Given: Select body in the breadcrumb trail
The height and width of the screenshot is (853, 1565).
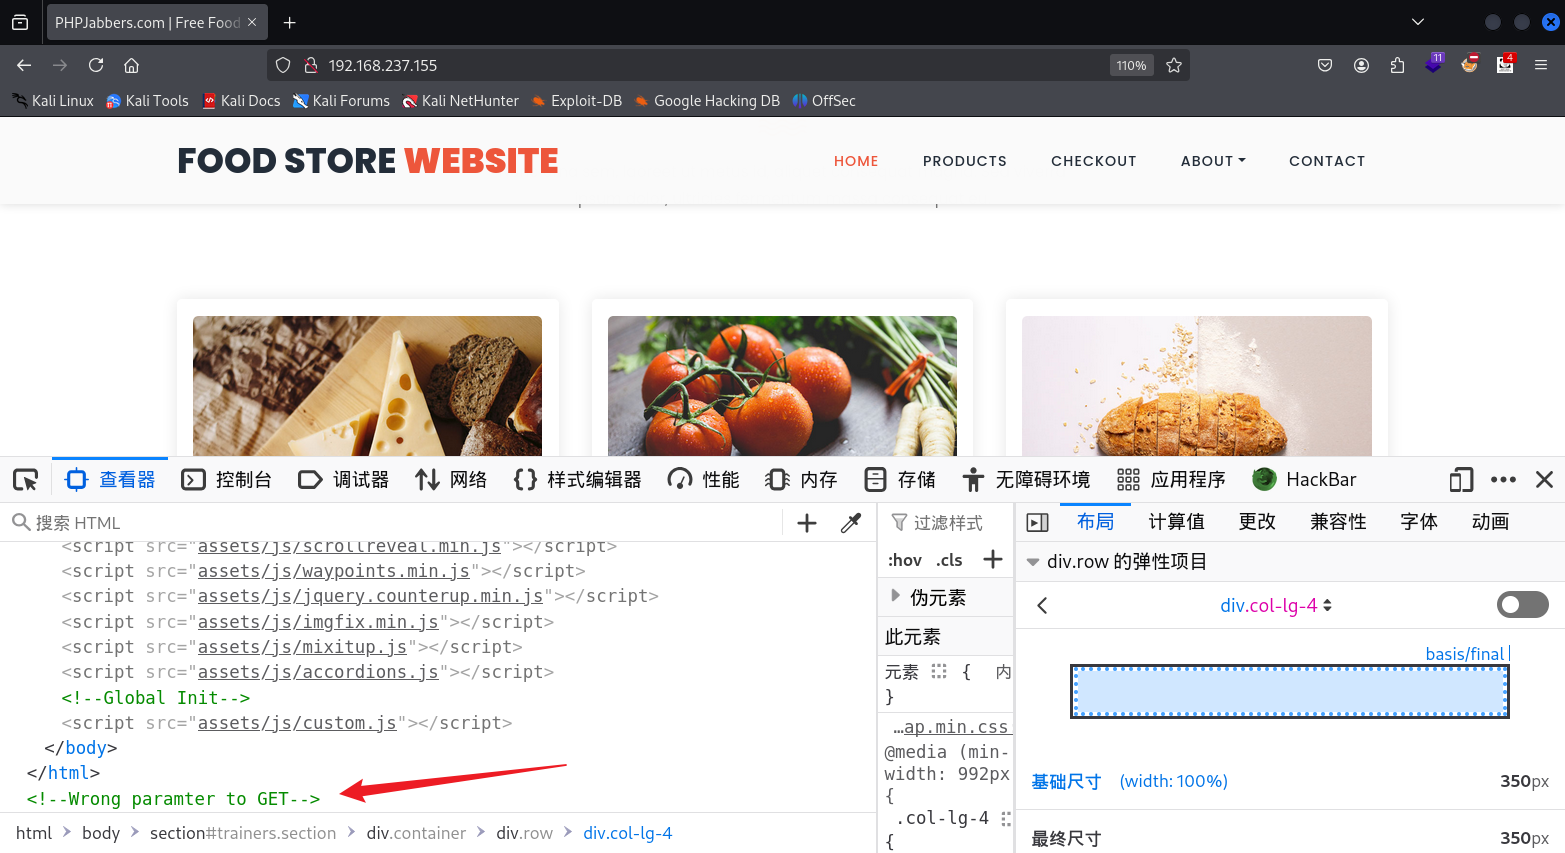Looking at the screenshot, I should [x=101, y=833].
